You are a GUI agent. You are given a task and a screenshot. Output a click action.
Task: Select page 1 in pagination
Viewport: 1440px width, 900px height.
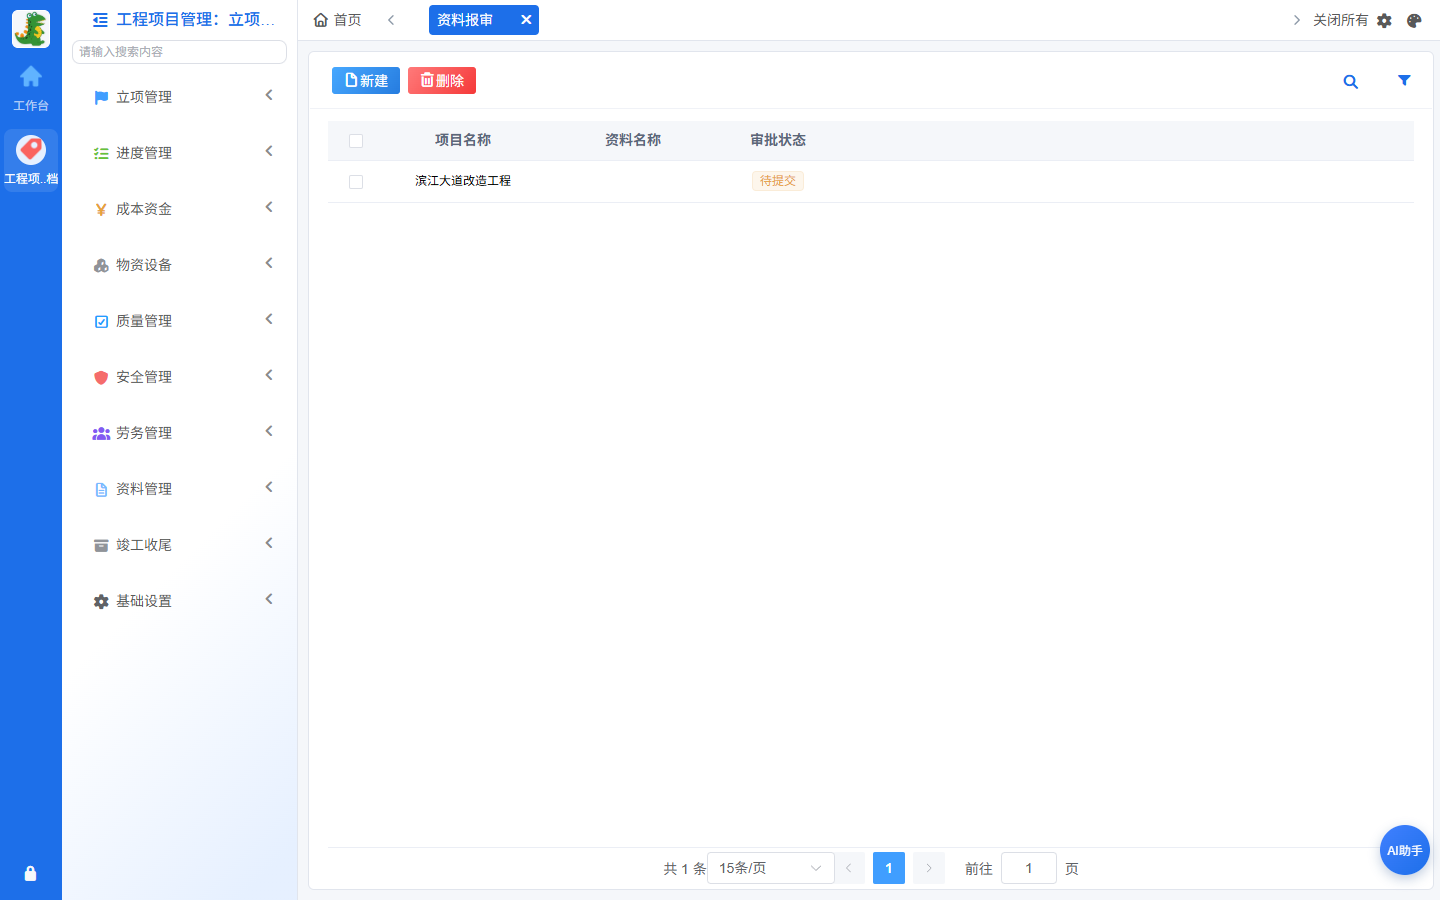pos(889,868)
